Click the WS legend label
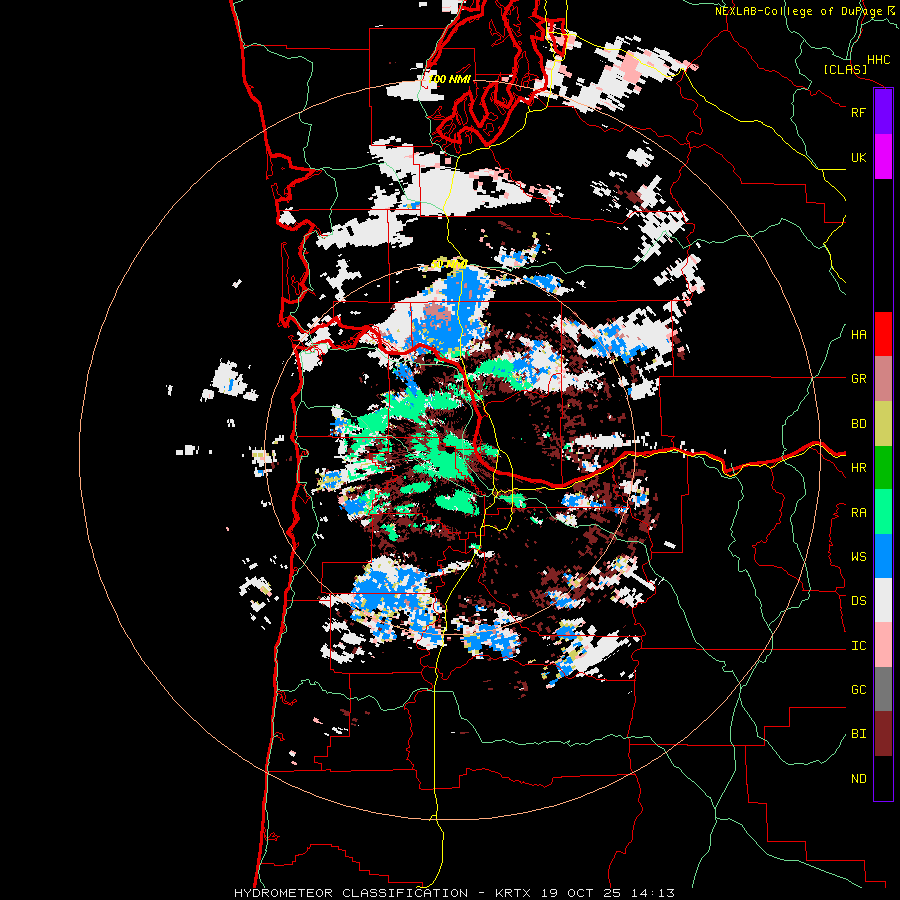This screenshot has width=900, height=900. click(858, 557)
